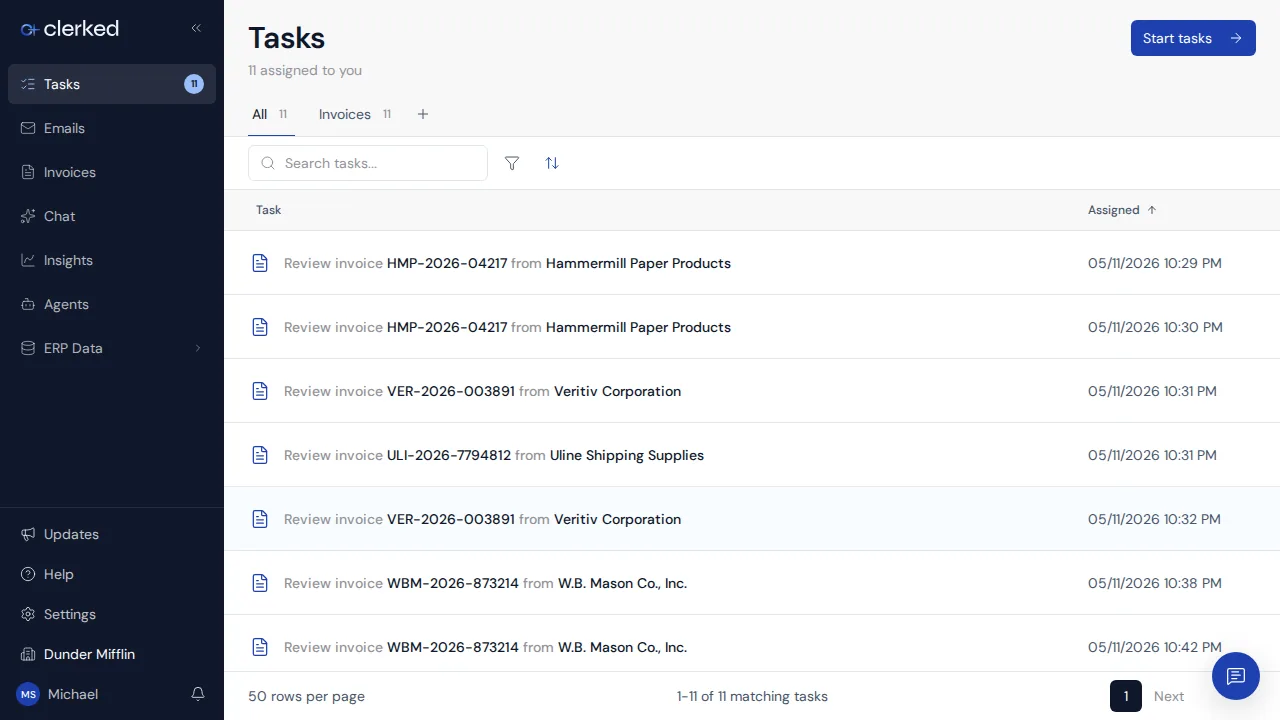Change the 50 rows per page setting
This screenshot has width=1280, height=720.
click(x=306, y=696)
